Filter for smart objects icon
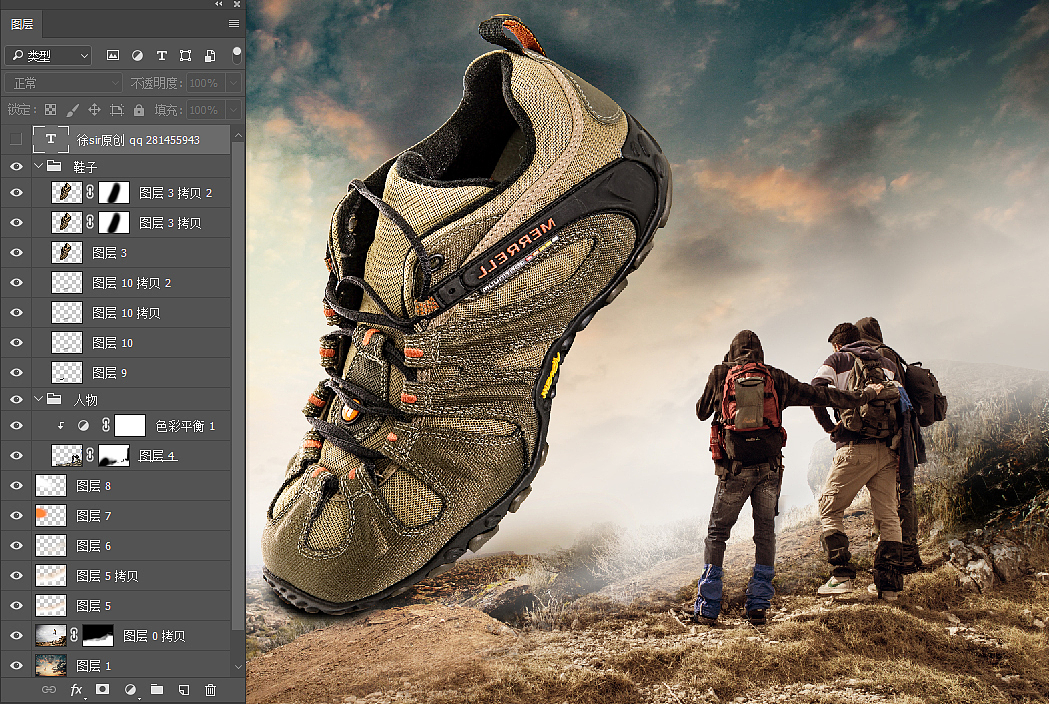The width and height of the screenshot is (1049, 704). [210, 56]
